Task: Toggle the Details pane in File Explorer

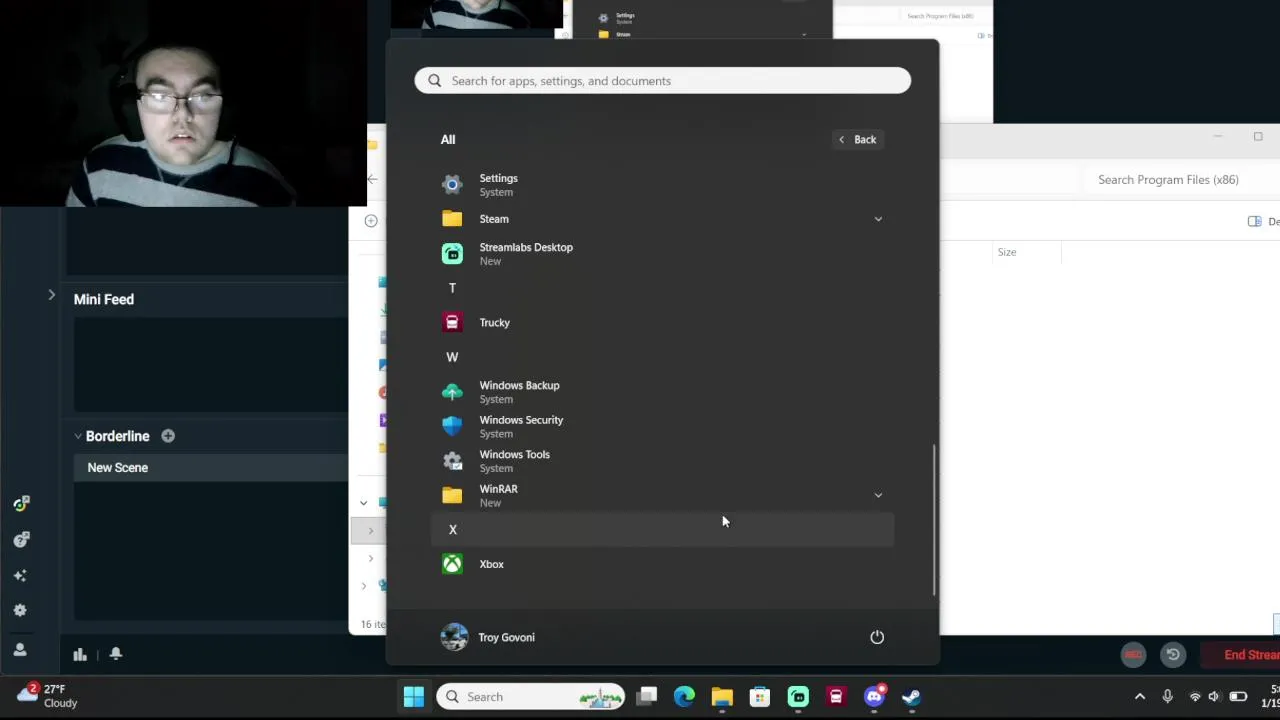Action: click(1262, 221)
